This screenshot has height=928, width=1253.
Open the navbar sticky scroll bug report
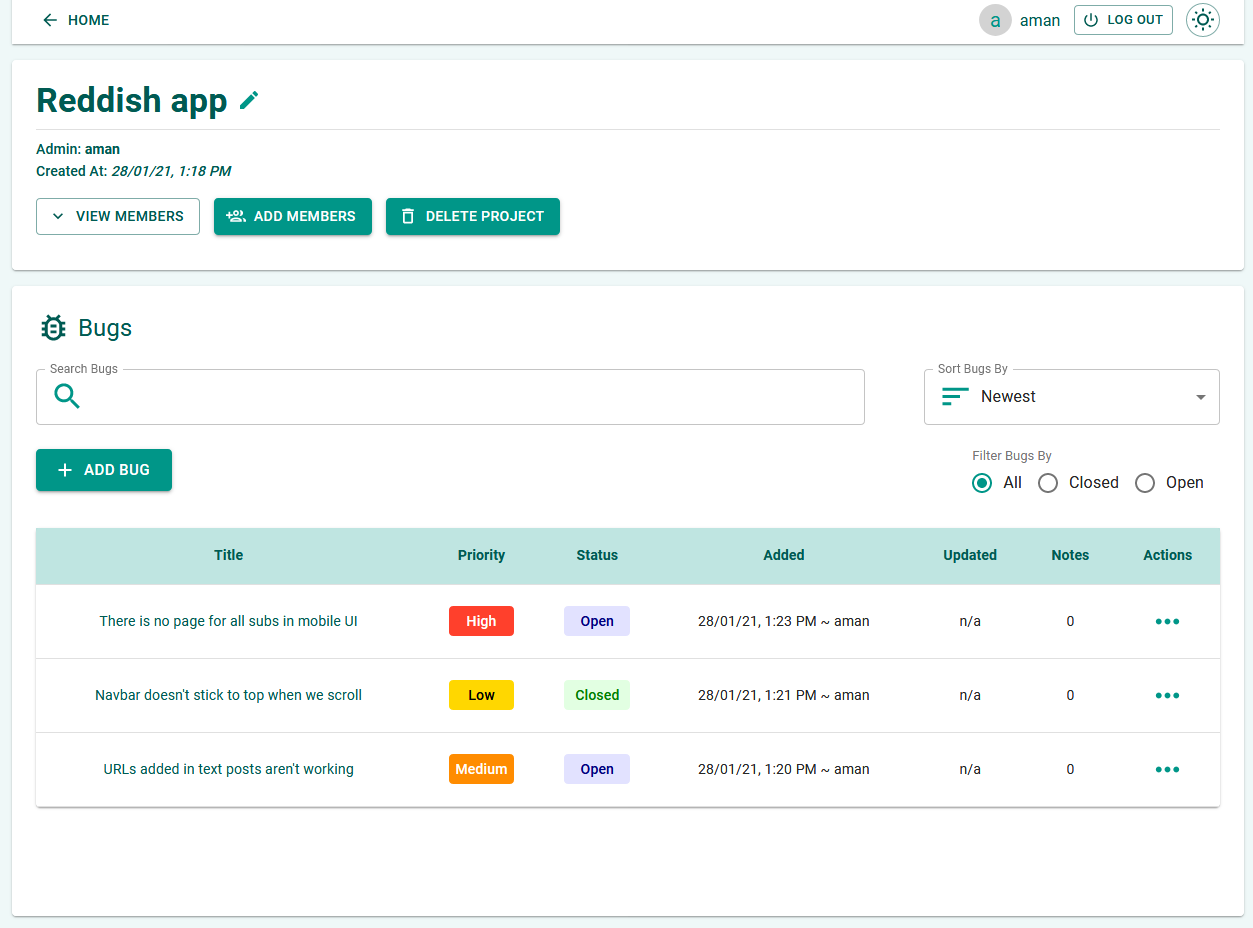[x=228, y=695]
